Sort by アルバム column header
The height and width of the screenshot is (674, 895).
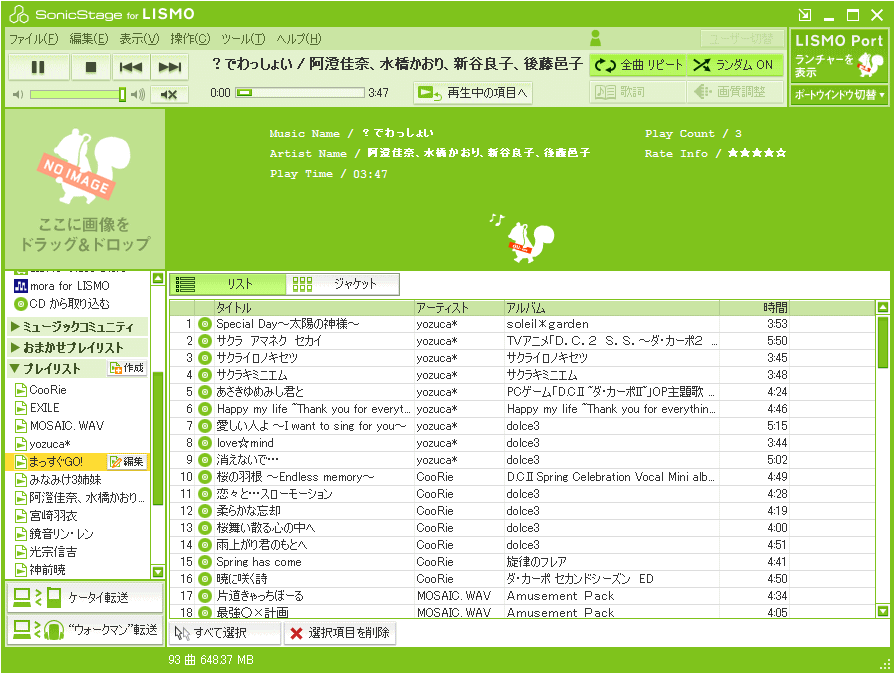(x=612, y=308)
